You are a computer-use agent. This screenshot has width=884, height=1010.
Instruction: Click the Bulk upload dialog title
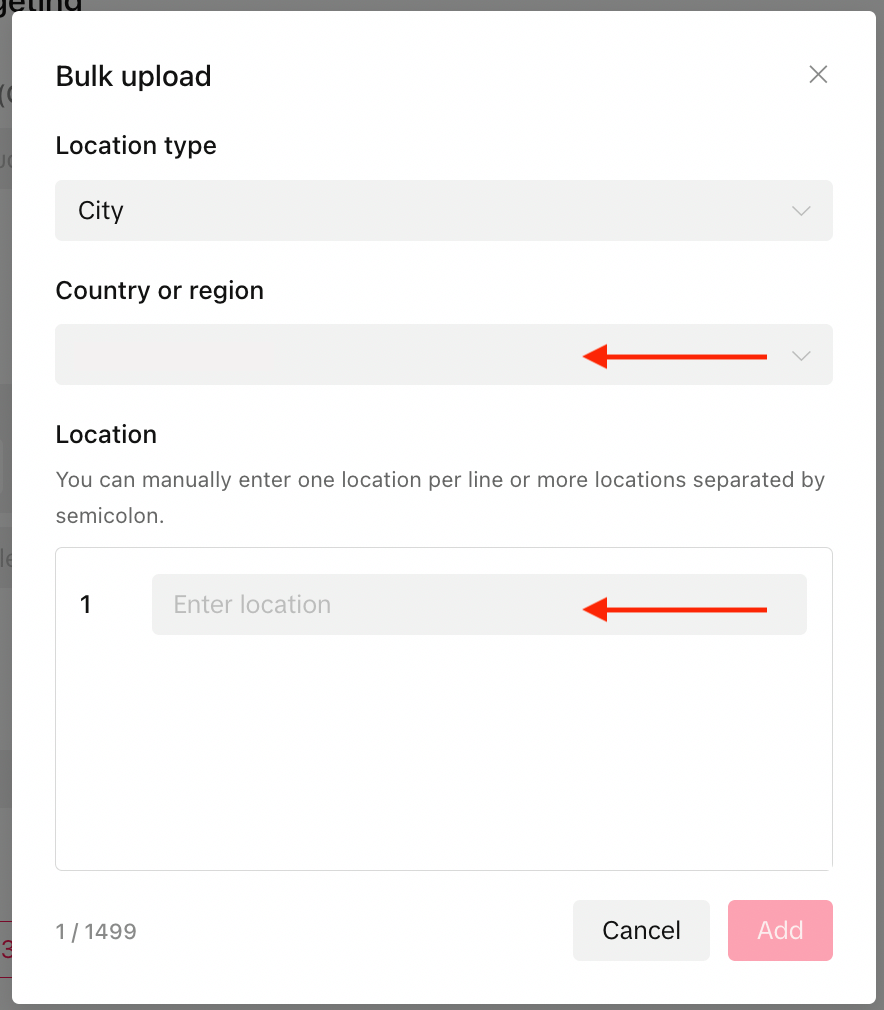133,76
